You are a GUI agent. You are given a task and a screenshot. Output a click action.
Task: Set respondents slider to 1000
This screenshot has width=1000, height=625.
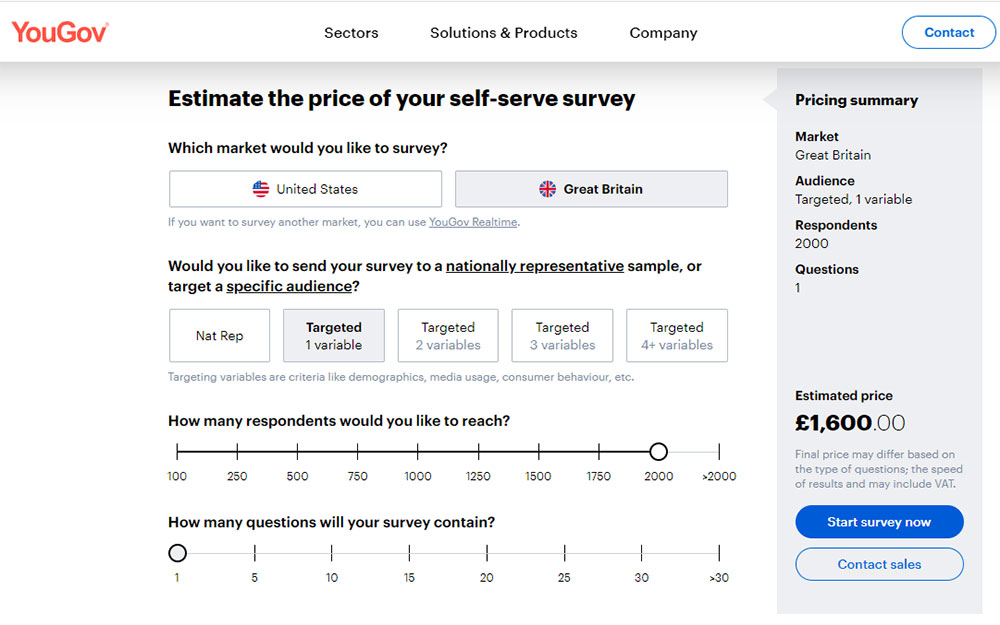(418, 452)
